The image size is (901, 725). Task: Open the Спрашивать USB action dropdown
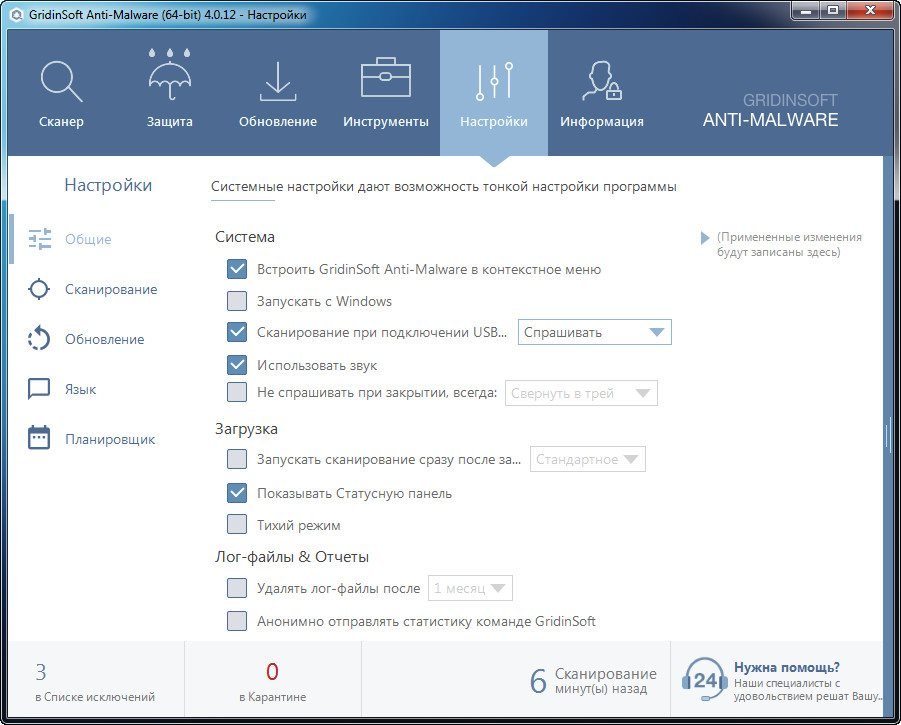tap(595, 332)
